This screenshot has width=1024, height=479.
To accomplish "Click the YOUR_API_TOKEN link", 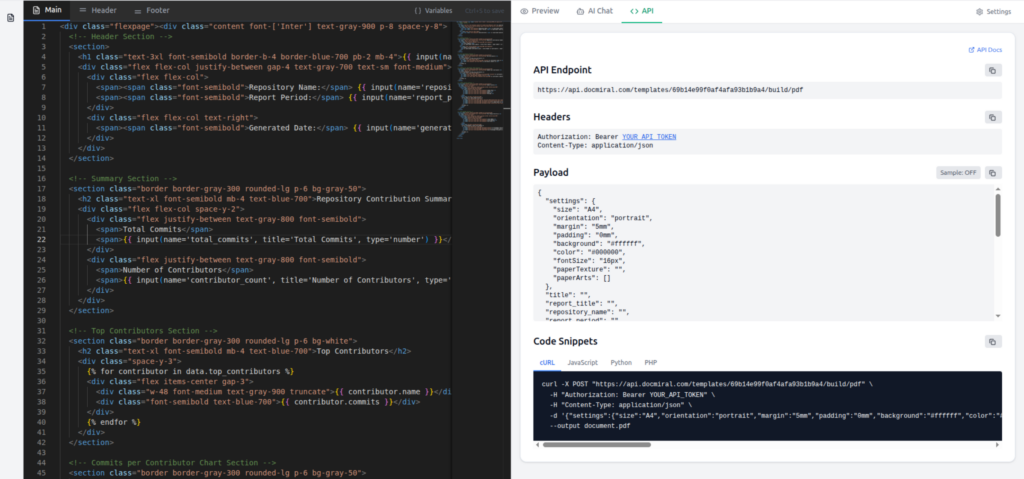I will click(648, 137).
